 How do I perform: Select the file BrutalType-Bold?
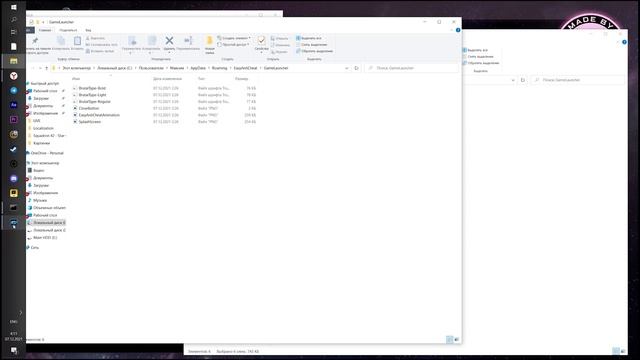click(92, 88)
